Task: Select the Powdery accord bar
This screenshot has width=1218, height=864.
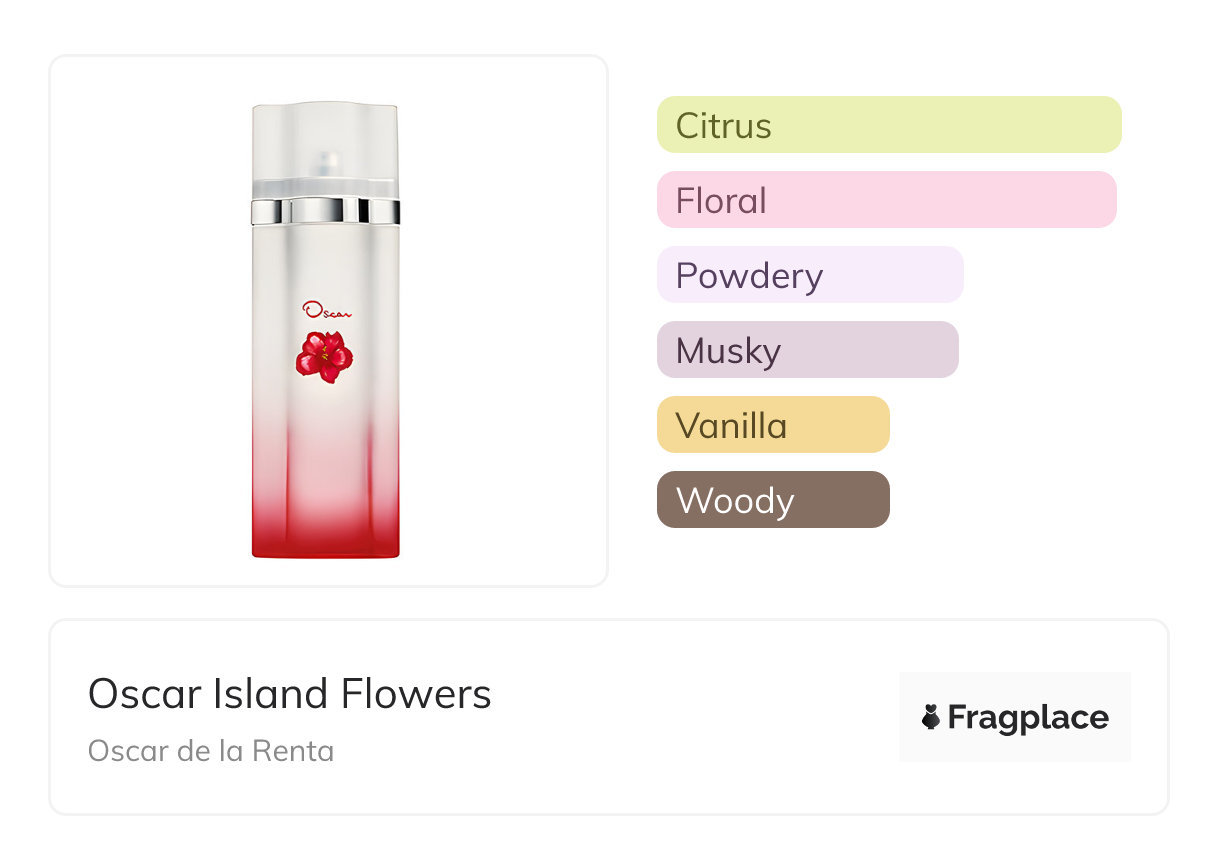Action: click(x=809, y=275)
